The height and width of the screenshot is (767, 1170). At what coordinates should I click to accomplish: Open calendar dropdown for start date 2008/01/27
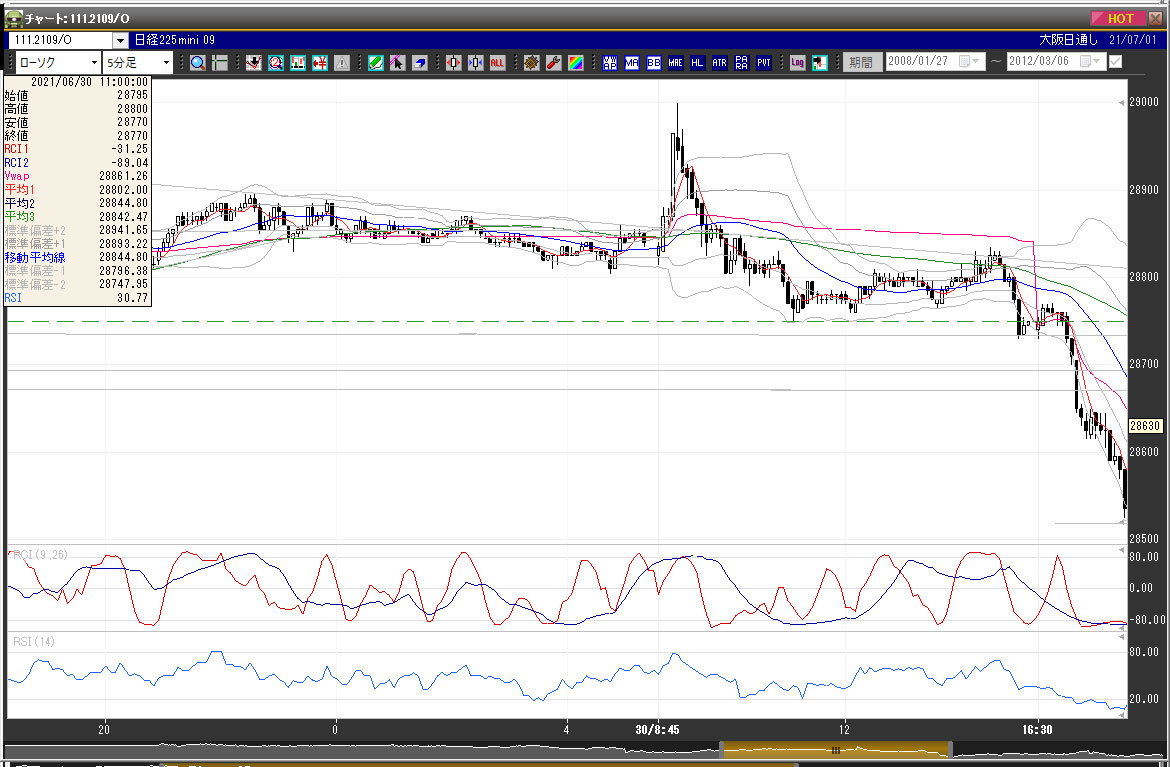pyautogui.click(x=969, y=61)
